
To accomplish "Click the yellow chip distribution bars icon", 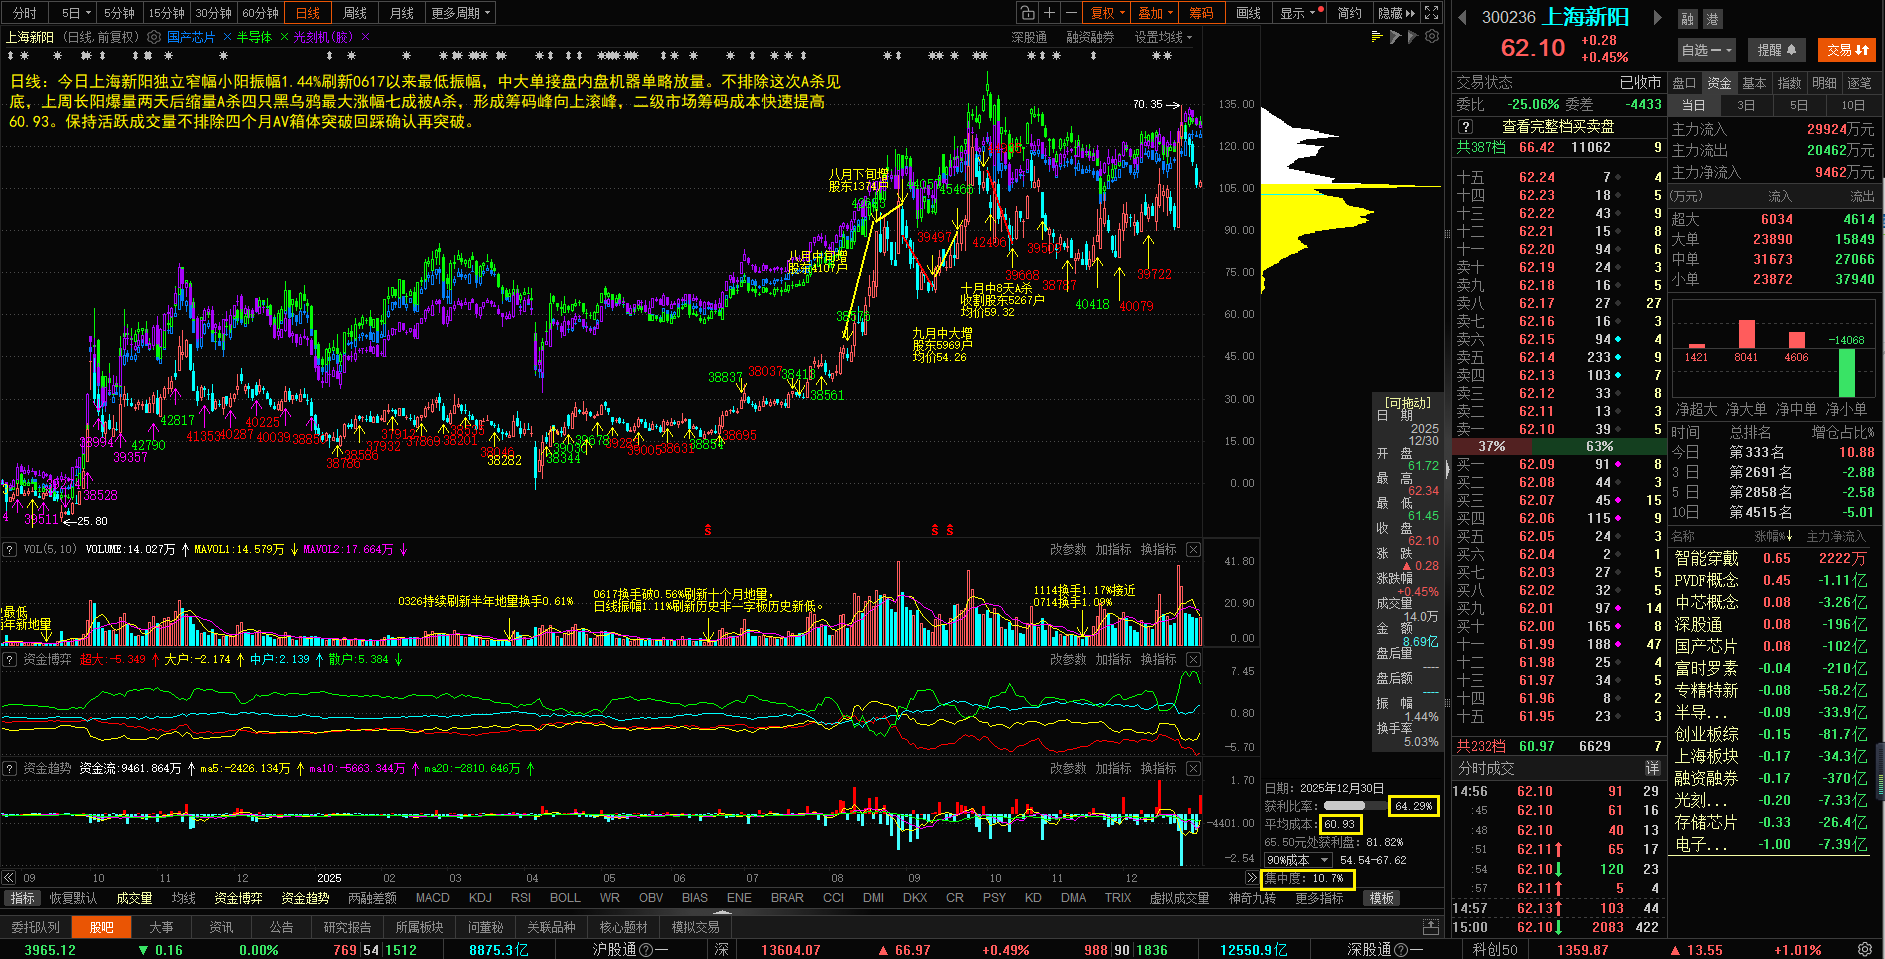I will [1377, 36].
